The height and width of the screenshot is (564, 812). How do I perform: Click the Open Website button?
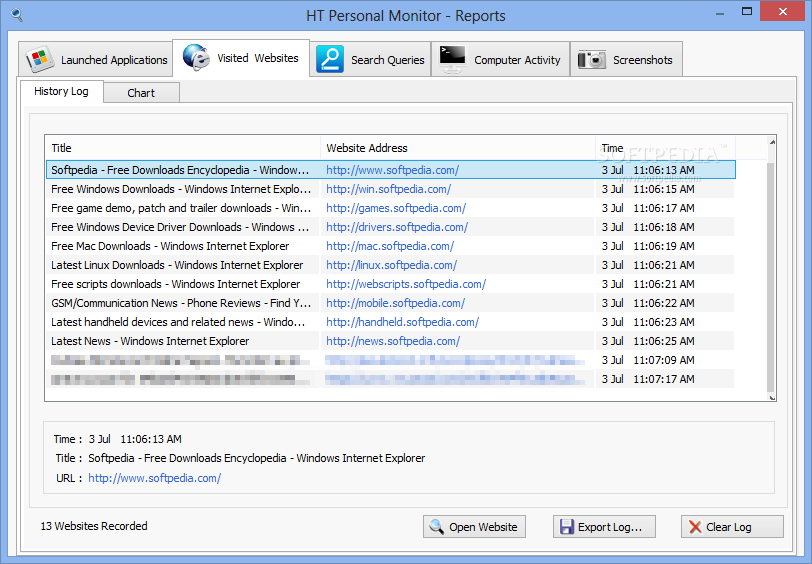474,527
